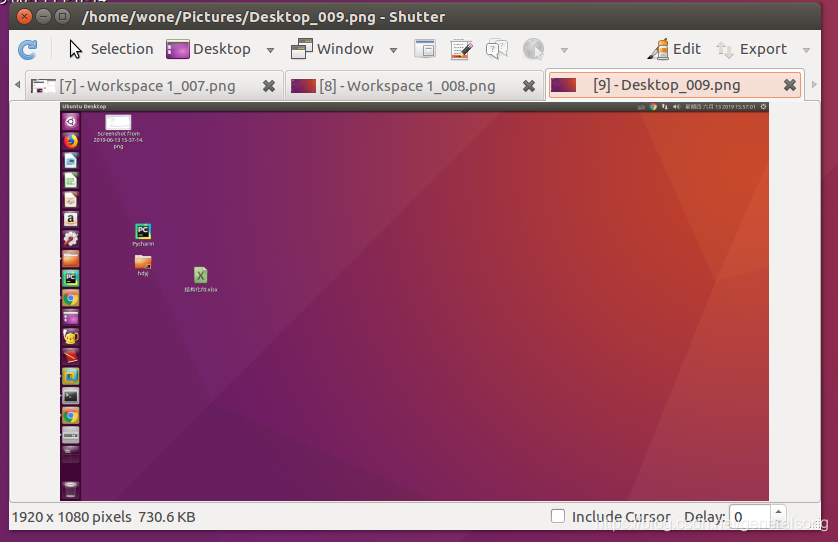Image resolution: width=838 pixels, height=542 pixels.
Task: Expand the Export dropdown arrow
Action: (806, 50)
